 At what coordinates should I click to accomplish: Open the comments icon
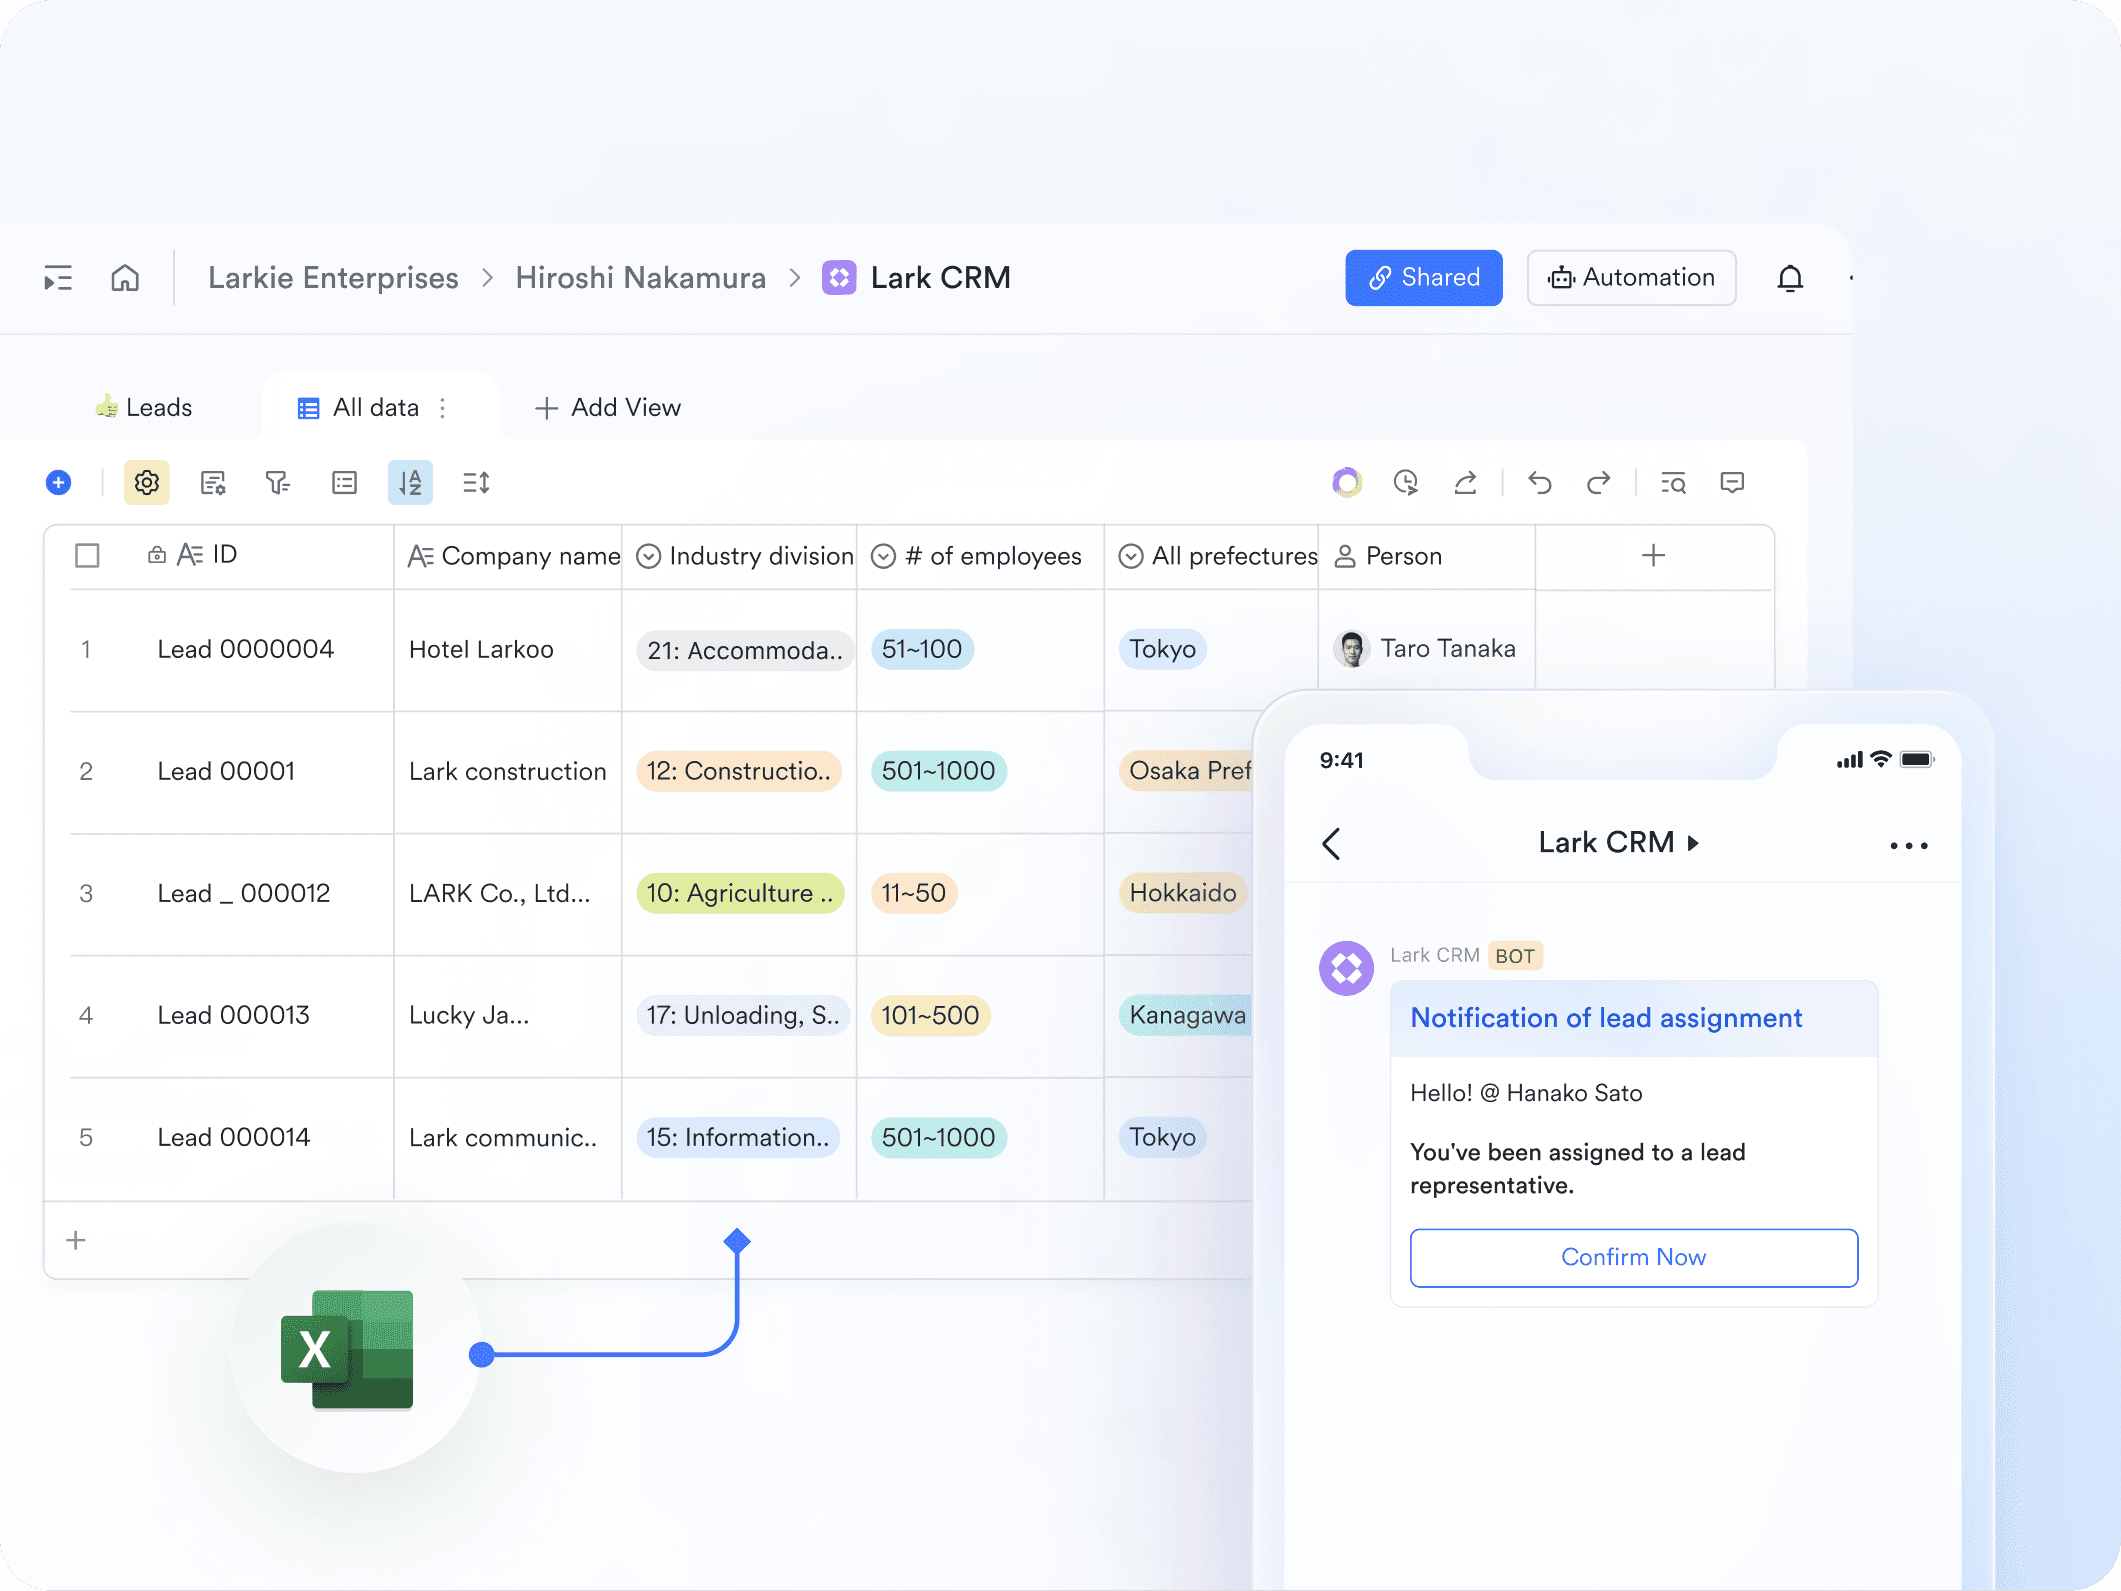click(x=1733, y=482)
